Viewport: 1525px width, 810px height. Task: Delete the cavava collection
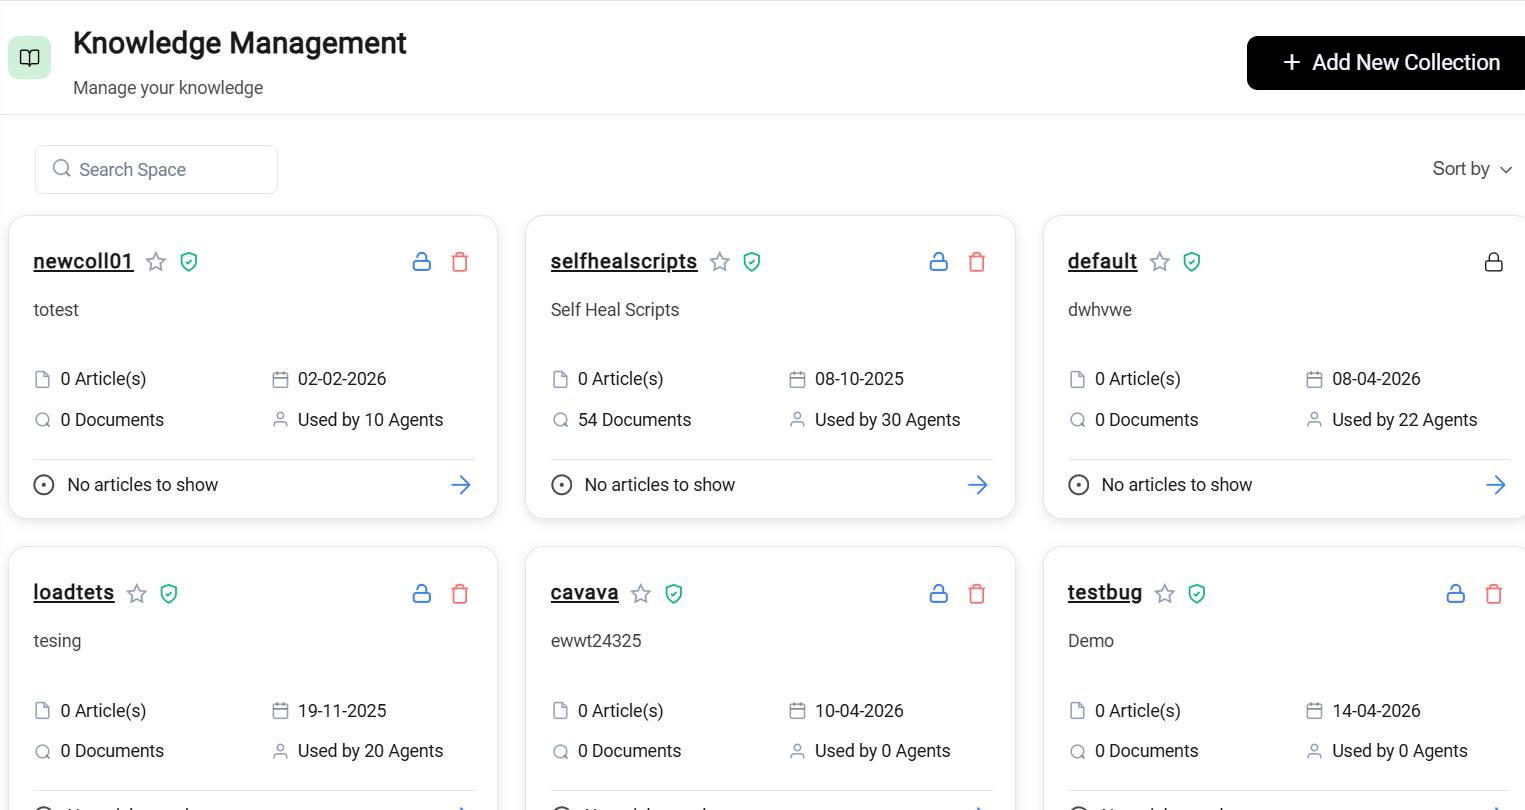pos(977,594)
